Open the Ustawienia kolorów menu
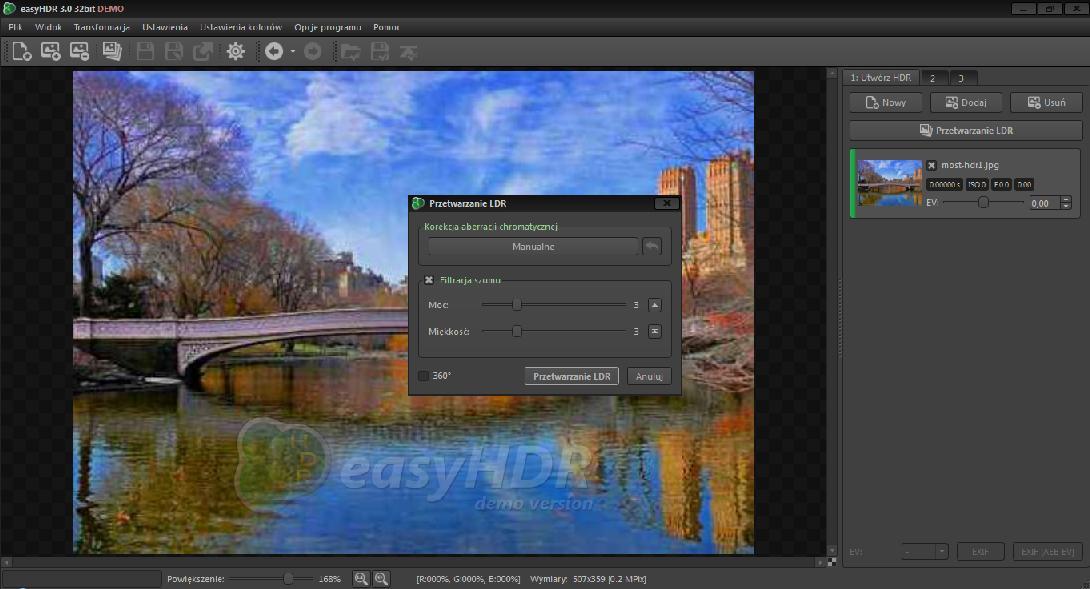 click(241, 27)
